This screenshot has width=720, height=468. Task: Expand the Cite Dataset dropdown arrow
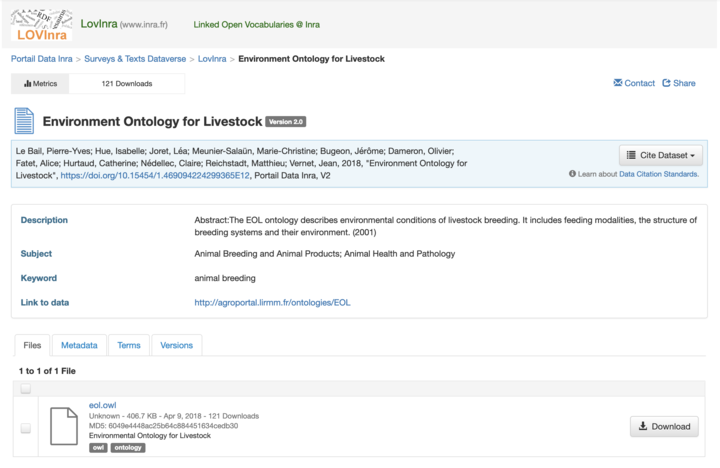[692, 156]
